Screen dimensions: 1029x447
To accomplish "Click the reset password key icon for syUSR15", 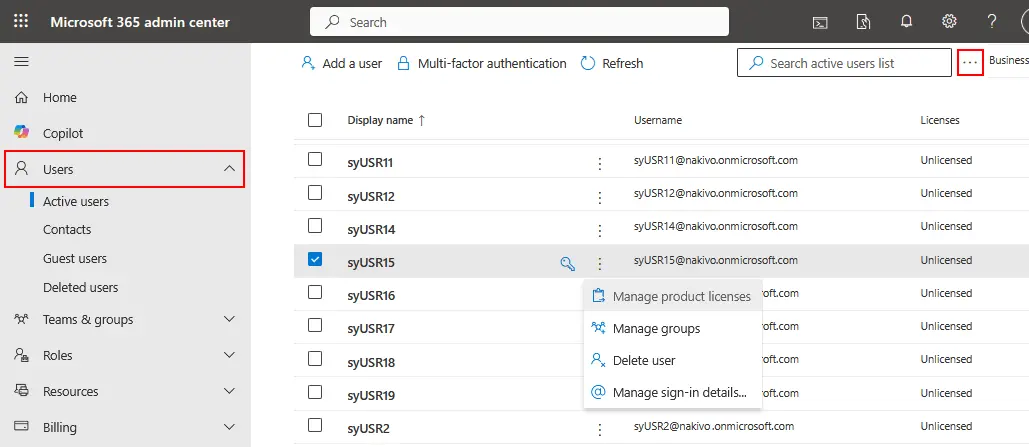I will [568, 263].
